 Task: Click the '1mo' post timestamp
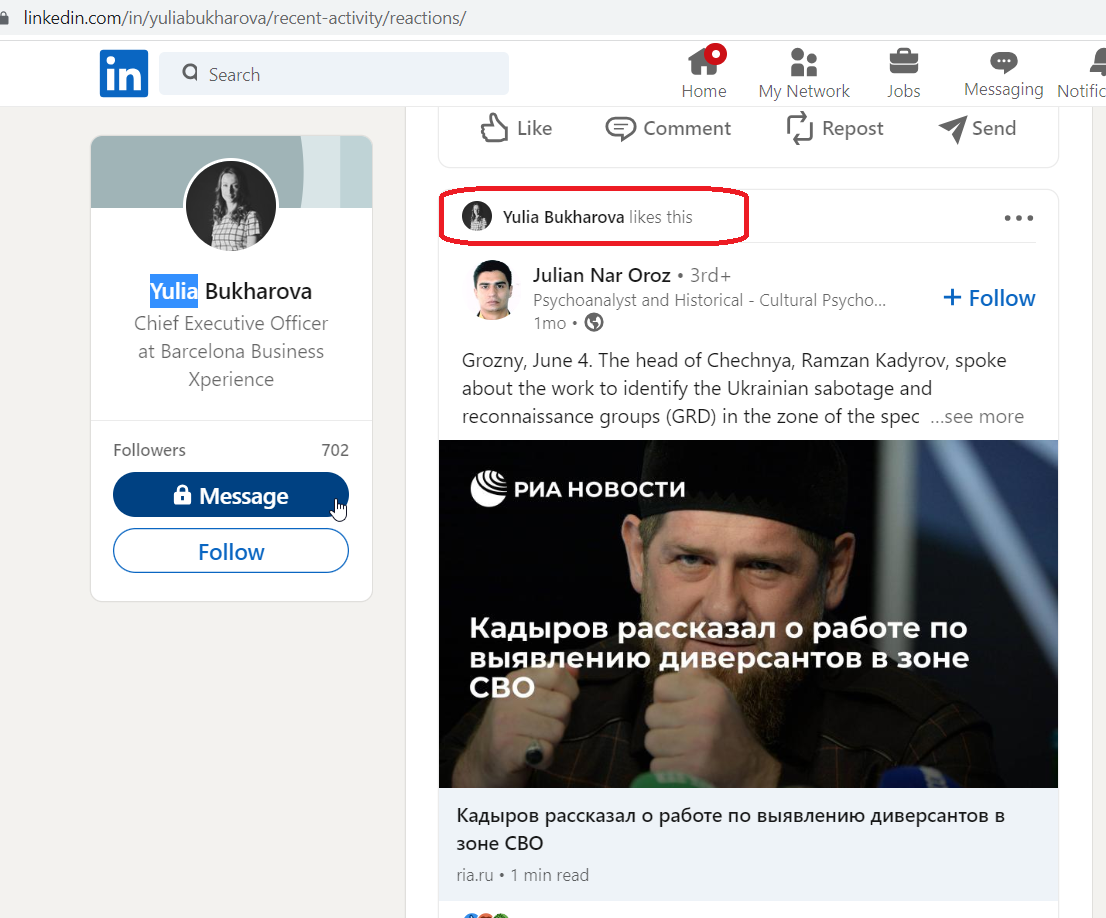(x=549, y=323)
